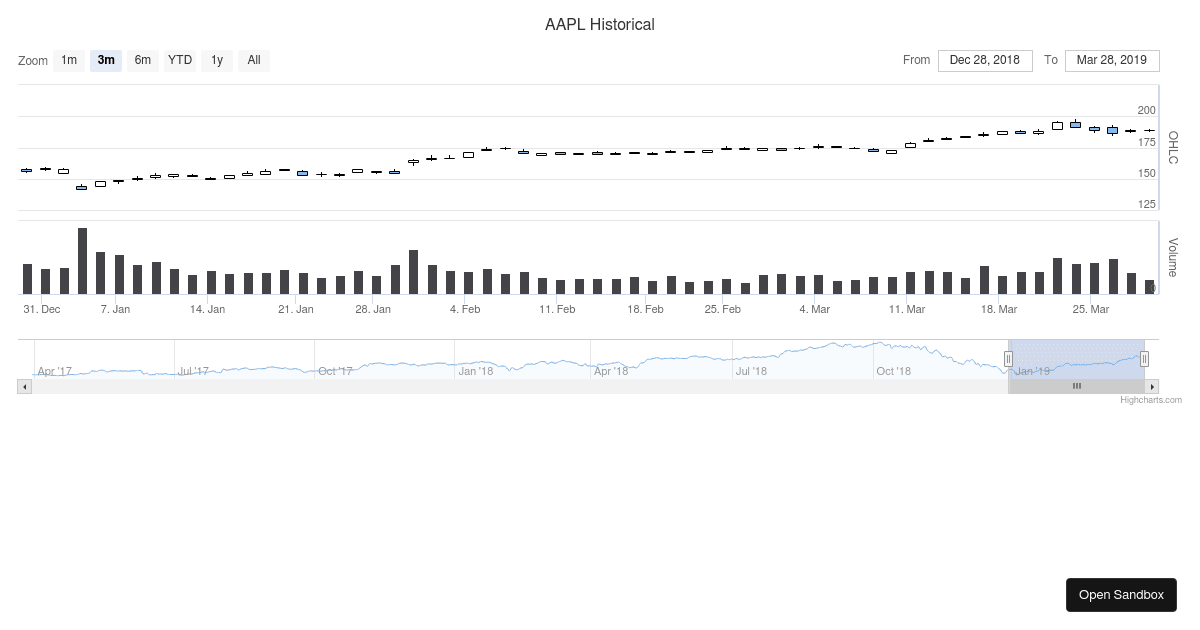This screenshot has height=630, width=1200.
Task: Click the AAPL Historical chart title
Action: coord(600,24)
